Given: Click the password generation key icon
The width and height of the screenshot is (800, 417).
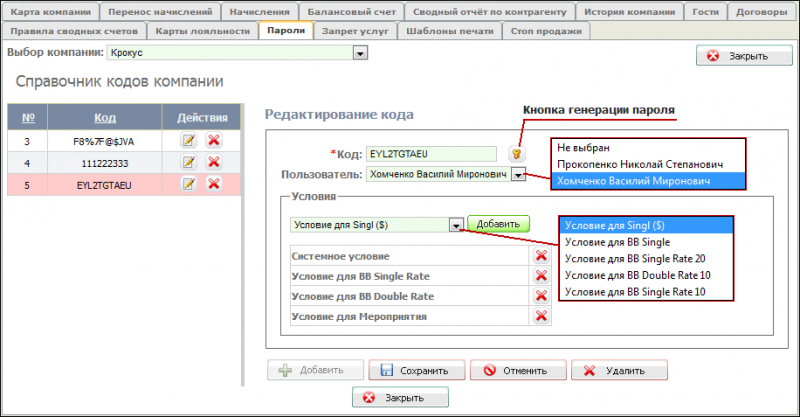Looking at the screenshot, I should point(517,154).
